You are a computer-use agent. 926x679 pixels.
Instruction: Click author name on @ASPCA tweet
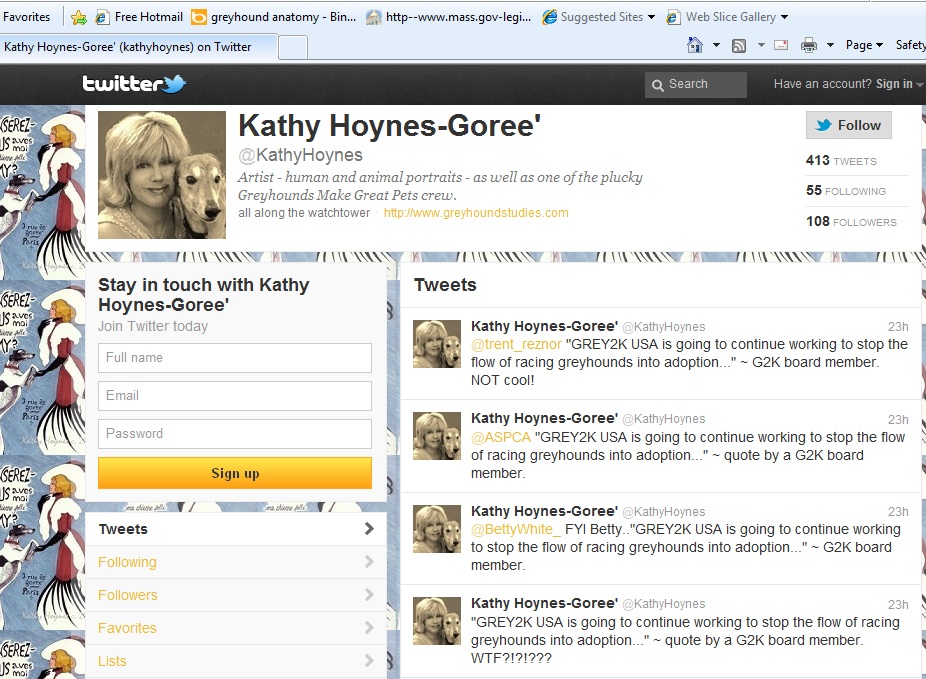click(x=544, y=419)
